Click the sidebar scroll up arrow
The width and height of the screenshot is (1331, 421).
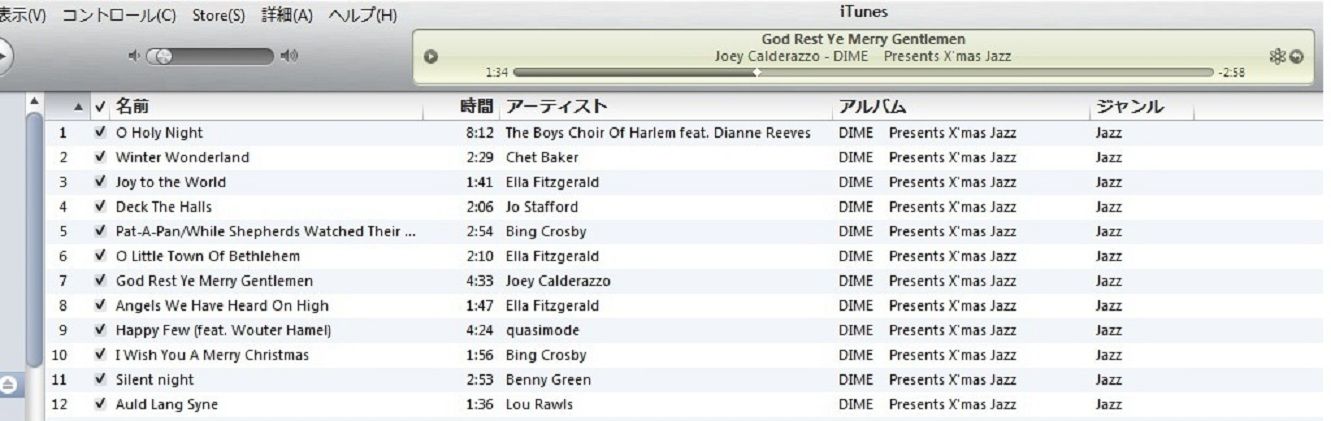pyautogui.click(x=34, y=101)
